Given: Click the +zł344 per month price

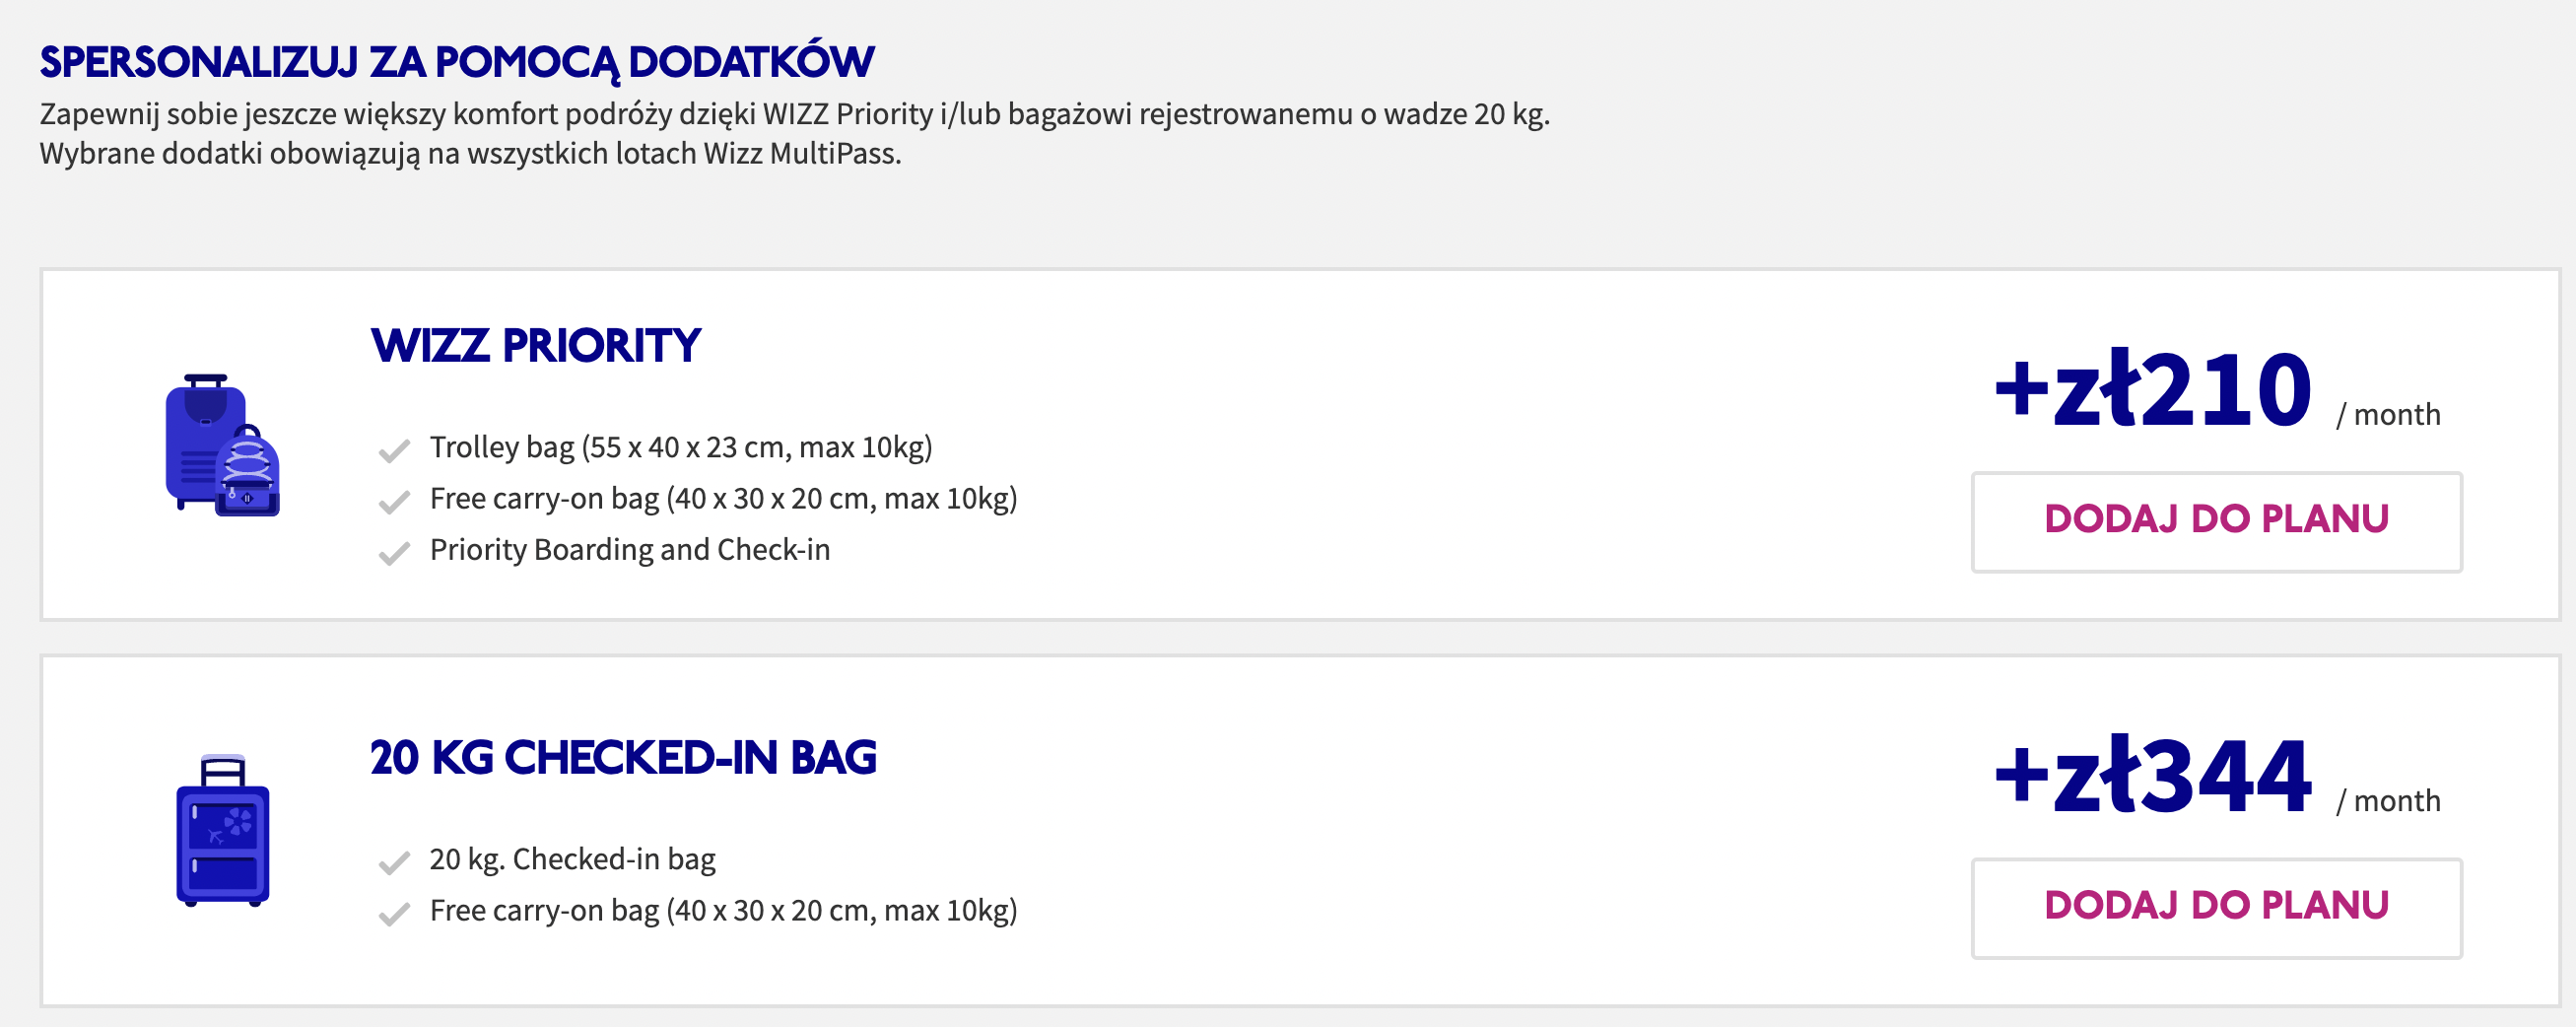Looking at the screenshot, I should [2217, 776].
